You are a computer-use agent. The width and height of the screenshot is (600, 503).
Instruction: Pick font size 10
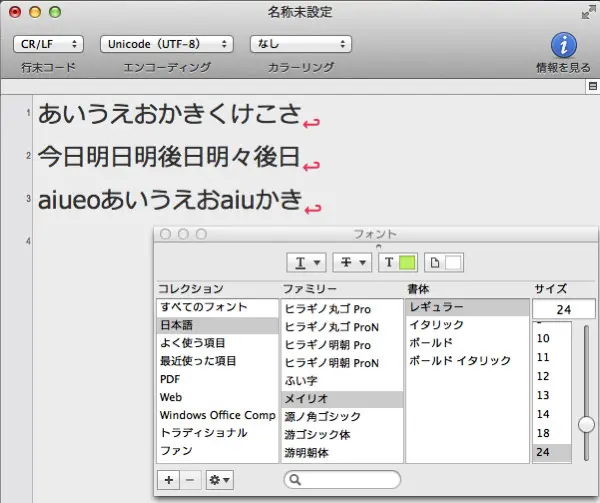tap(552, 339)
